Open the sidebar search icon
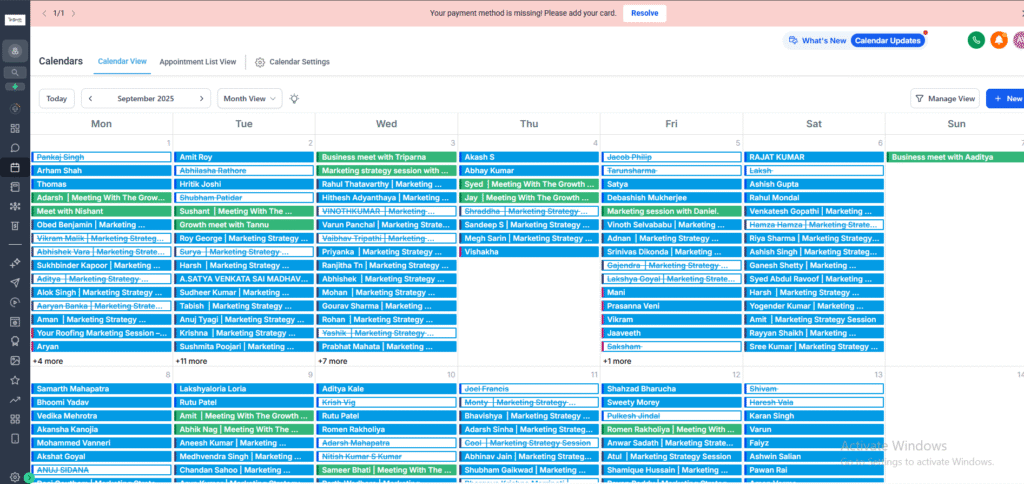 14,72
